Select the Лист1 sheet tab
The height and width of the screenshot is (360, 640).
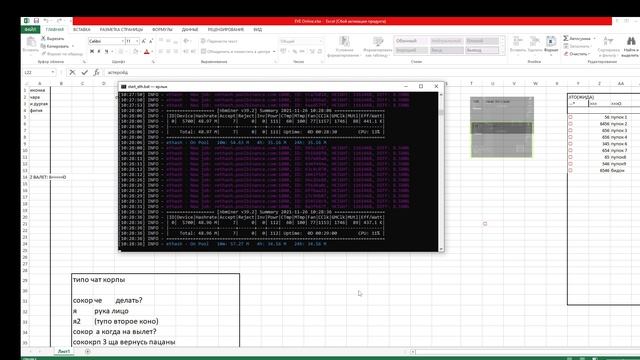(x=64, y=351)
